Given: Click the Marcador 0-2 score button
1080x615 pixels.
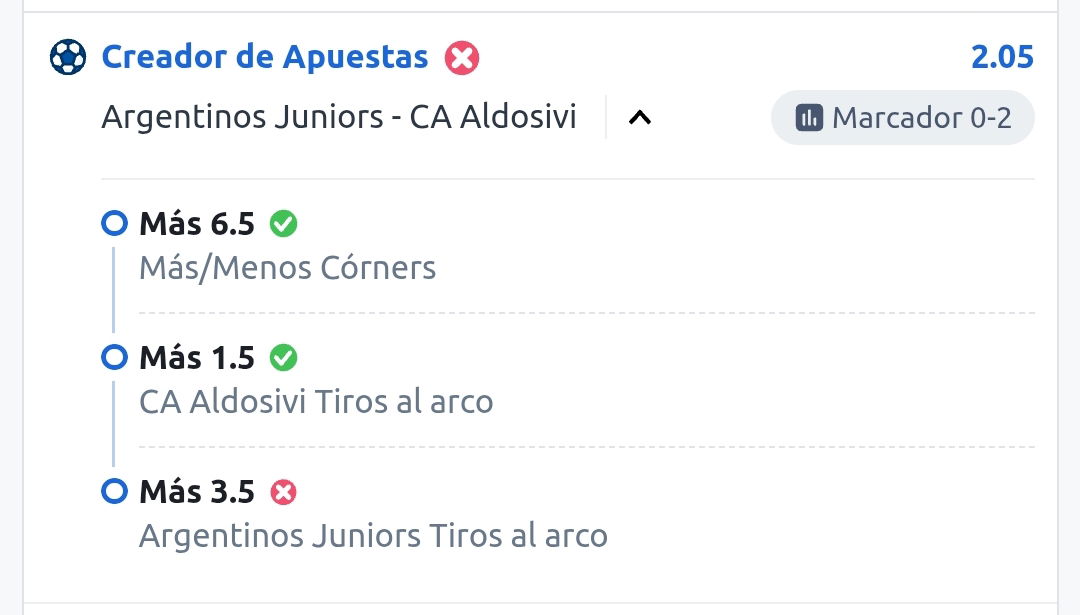Looking at the screenshot, I should 902,118.
